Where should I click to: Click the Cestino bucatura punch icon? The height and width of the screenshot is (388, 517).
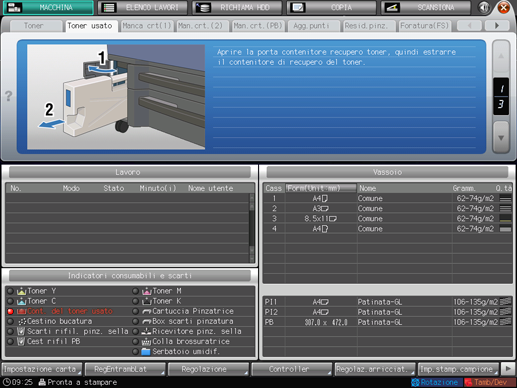[x=22, y=321]
